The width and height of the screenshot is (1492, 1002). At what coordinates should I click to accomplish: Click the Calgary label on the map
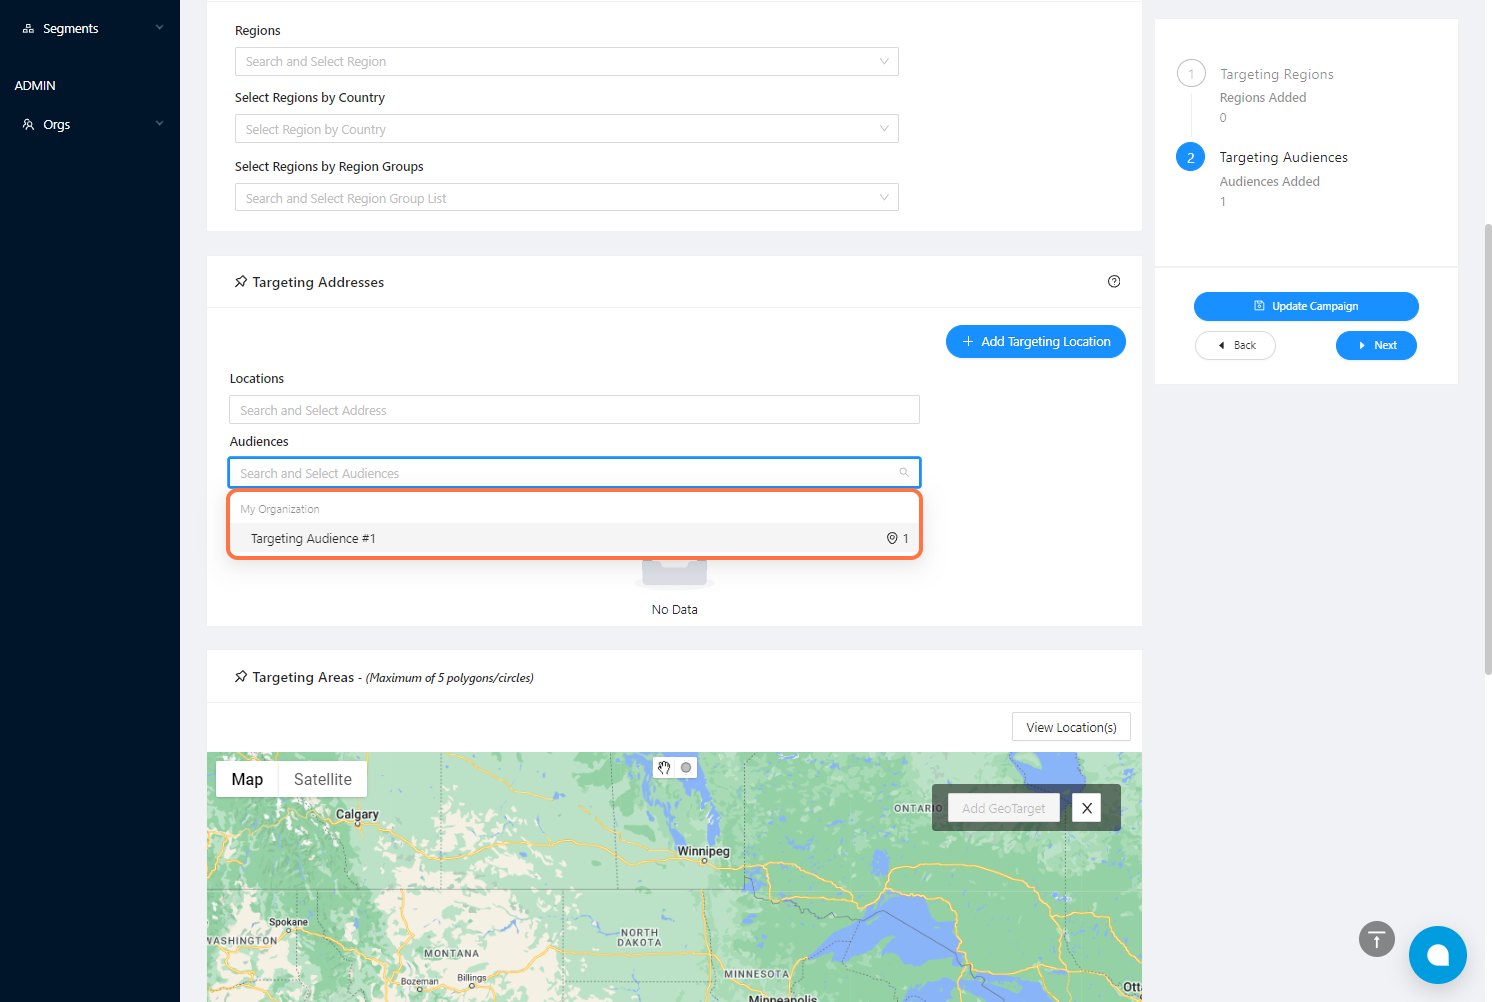(357, 814)
